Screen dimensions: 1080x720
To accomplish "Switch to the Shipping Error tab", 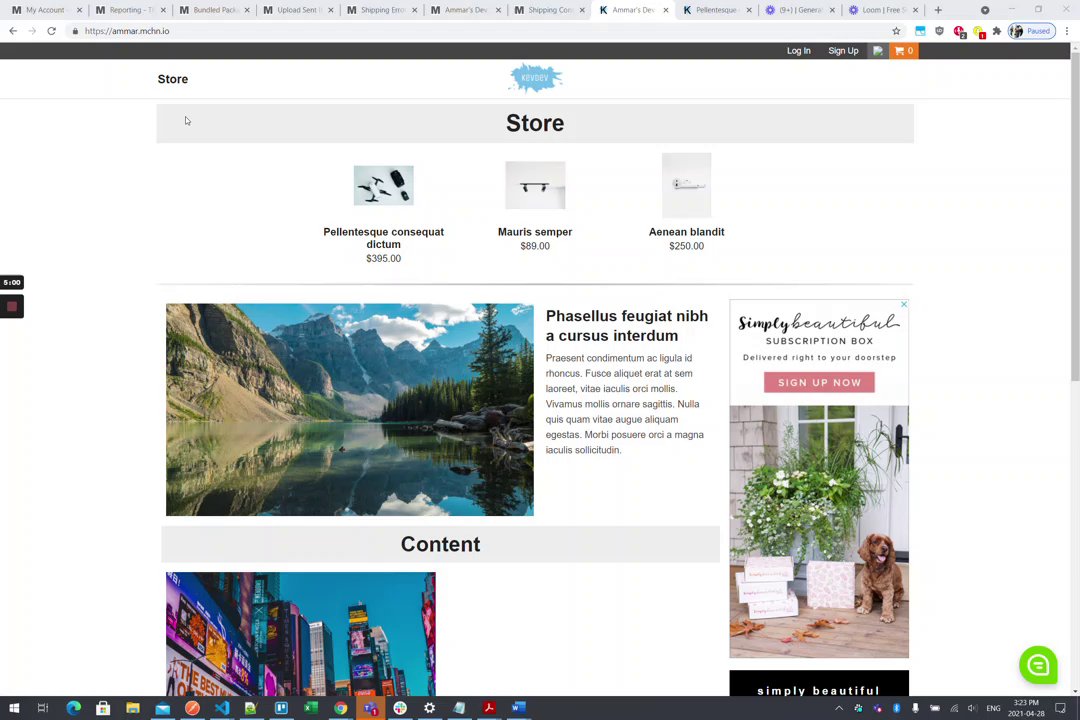I will tap(382, 10).
